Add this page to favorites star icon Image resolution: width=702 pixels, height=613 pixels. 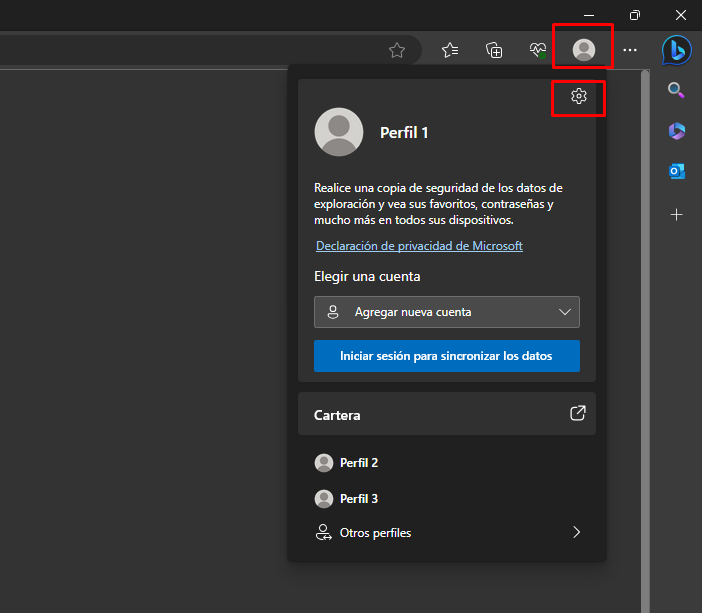[397, 50]
